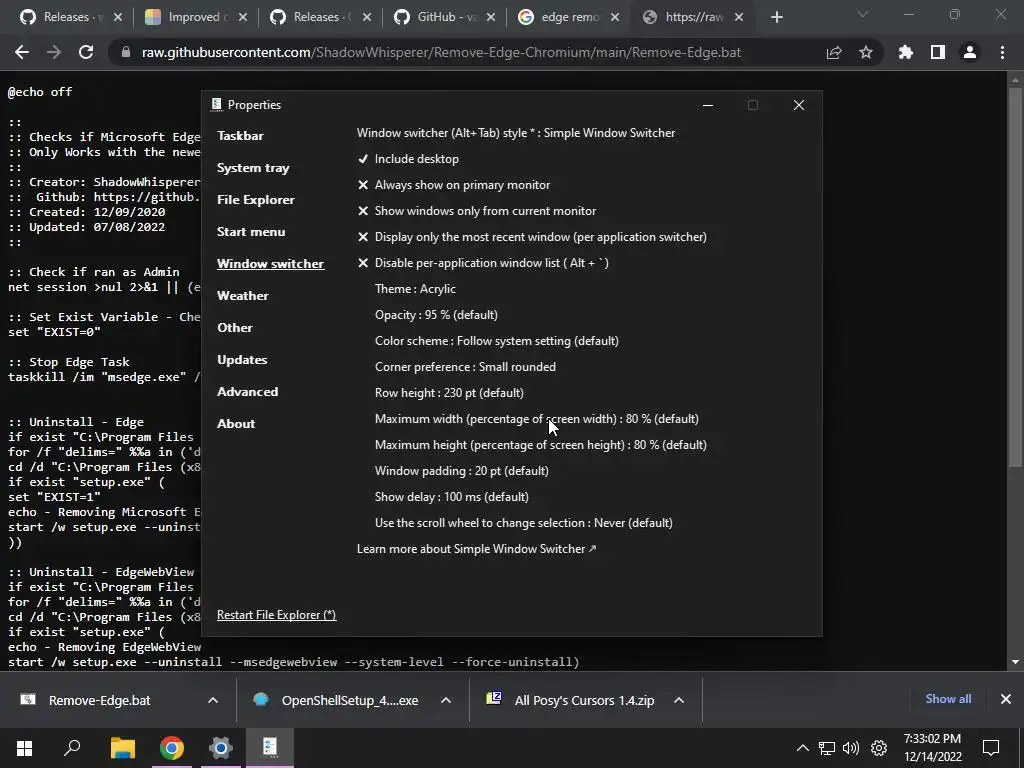The height and width of the screenshot is (768, 1024).
Task: Show hidden system tray icons
Action: click(803, 748)
